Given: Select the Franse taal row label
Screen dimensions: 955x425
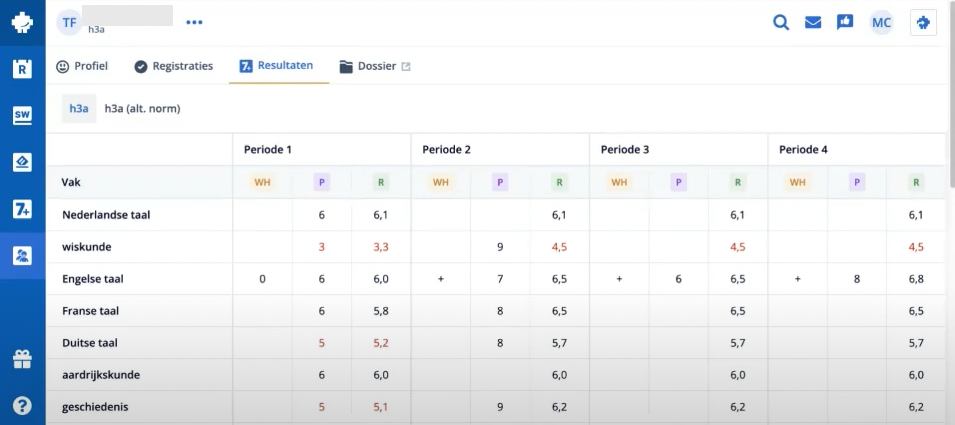Looking at the screenshot, I should tap(90, 311).
